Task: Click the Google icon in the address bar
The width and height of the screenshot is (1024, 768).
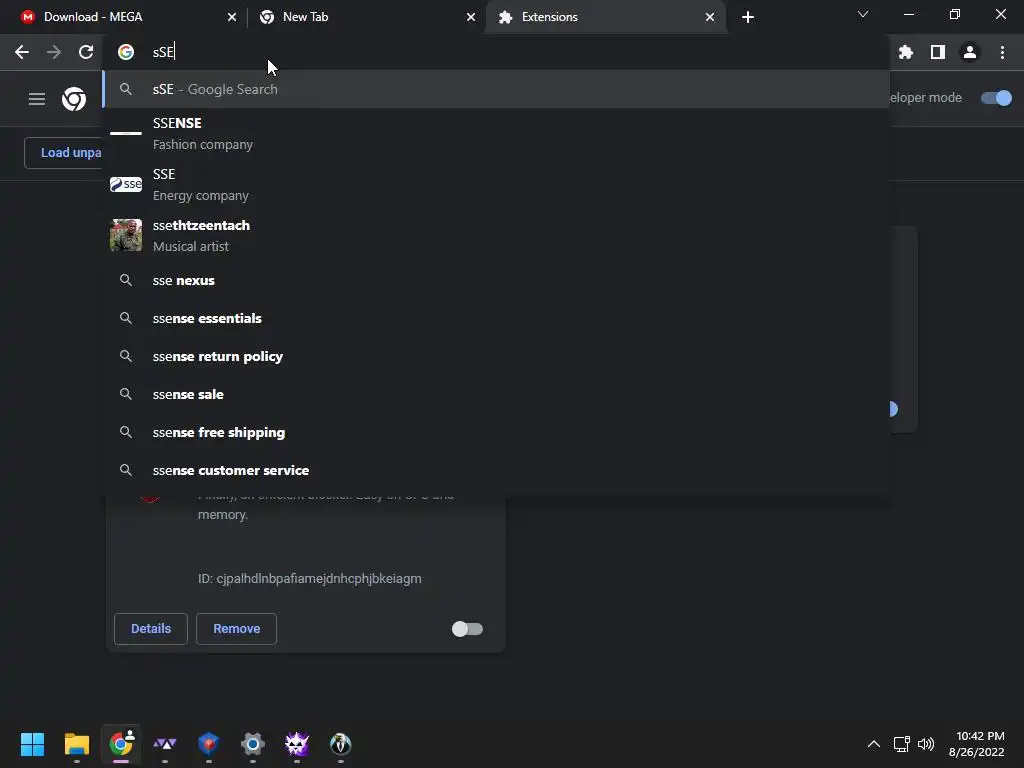Action: [x=126, y=52]
